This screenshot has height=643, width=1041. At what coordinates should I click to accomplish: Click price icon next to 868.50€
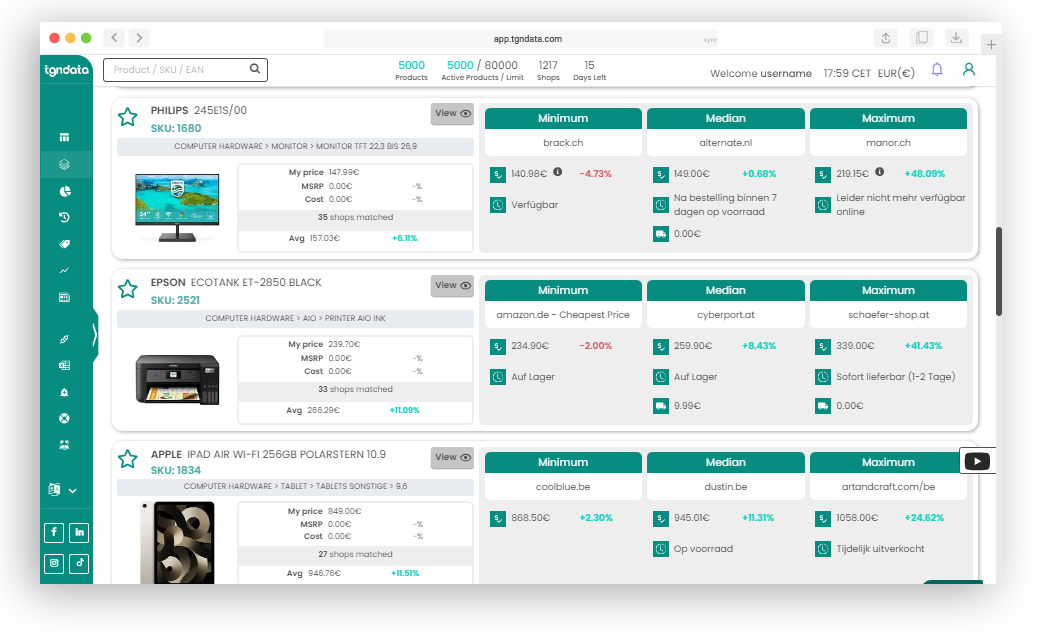click(x=498, y=518)
